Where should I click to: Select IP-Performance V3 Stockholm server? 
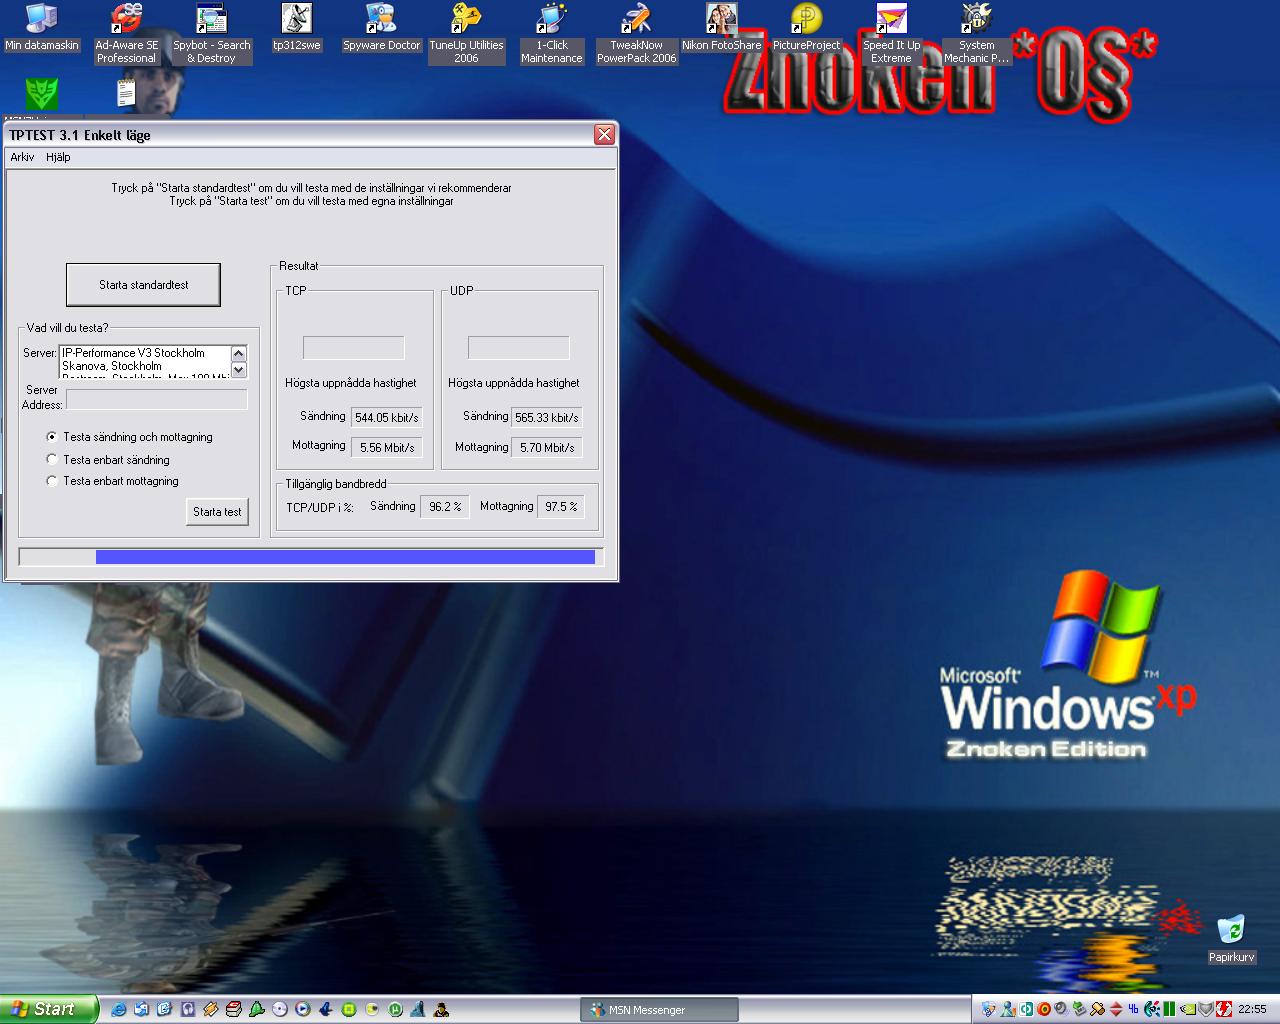pyautogui.click(x=144, y=353)
